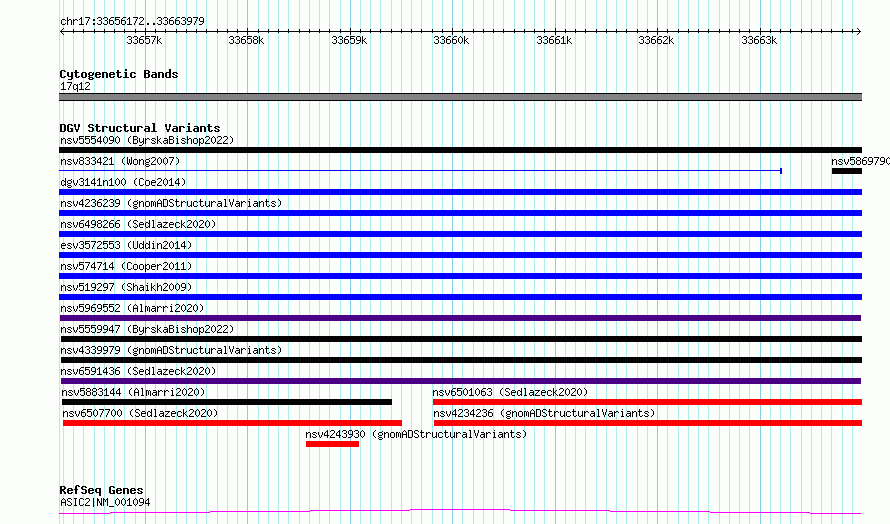
Task: Select the black bar under nsv5554090
Action: [460, 150]
